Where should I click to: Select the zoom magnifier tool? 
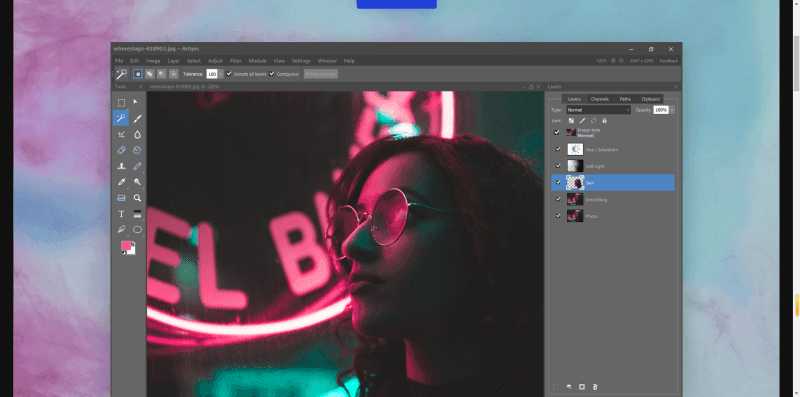point(137,198)
